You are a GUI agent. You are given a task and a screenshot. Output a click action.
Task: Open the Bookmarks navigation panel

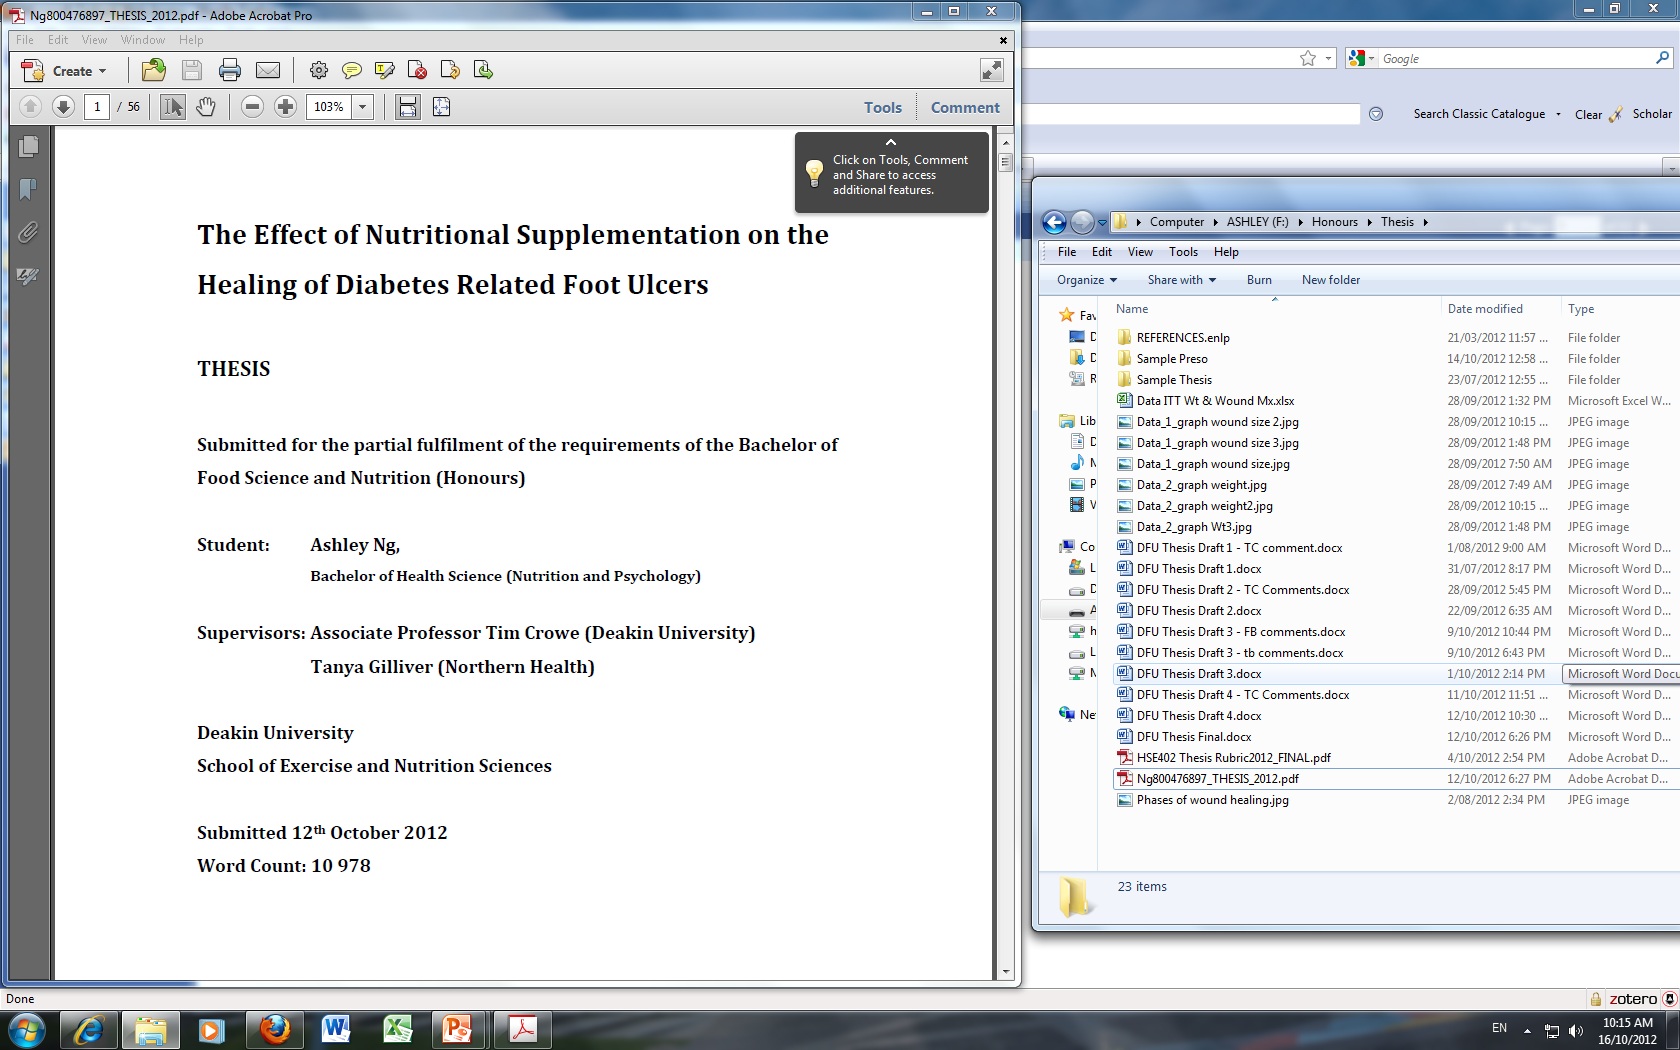[28, 189]
